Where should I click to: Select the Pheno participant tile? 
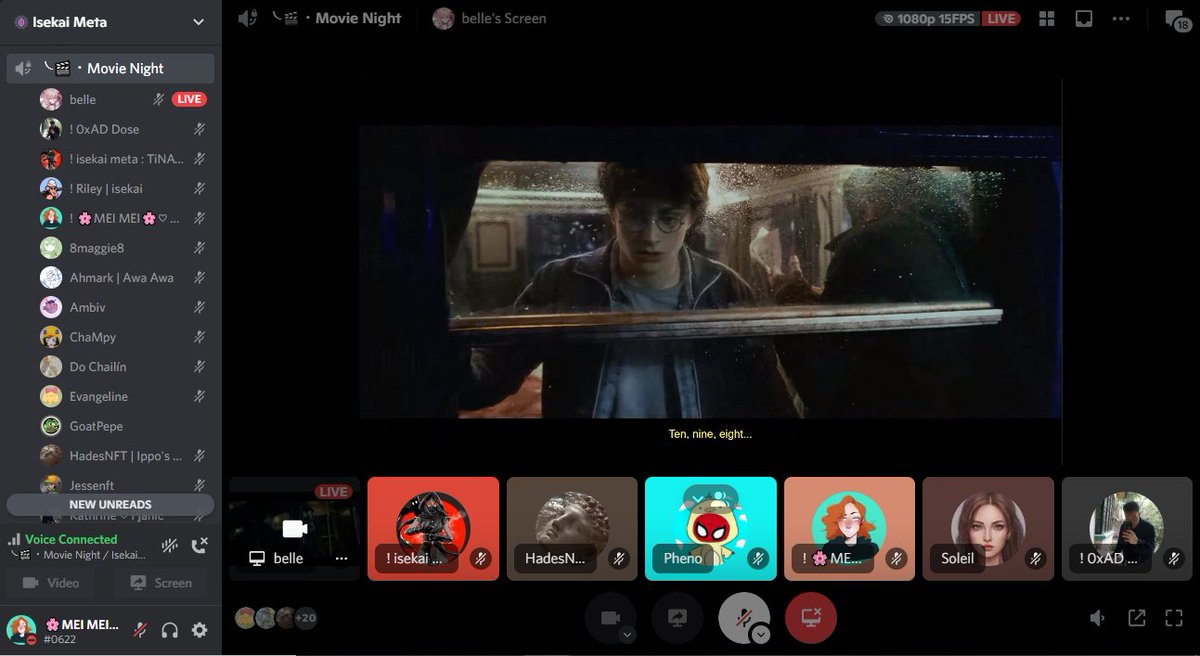click(x=711, y=528)
